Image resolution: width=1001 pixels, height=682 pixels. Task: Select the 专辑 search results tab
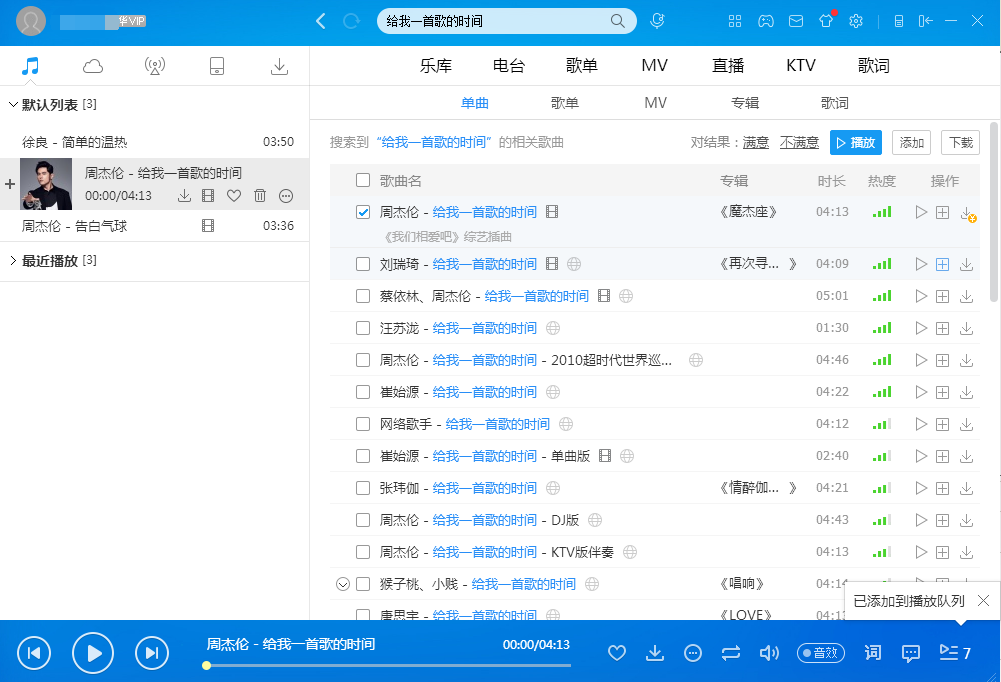coord(745,103)
